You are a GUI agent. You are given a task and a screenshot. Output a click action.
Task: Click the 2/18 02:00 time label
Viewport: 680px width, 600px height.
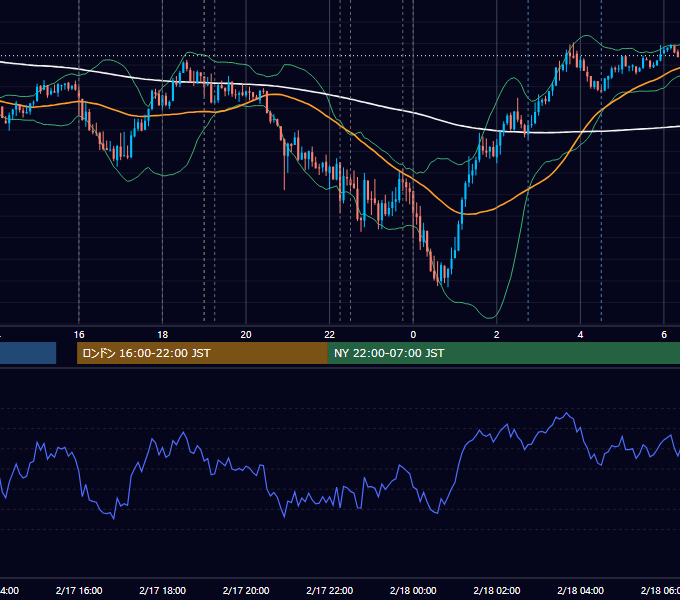(x=497, y=590)
